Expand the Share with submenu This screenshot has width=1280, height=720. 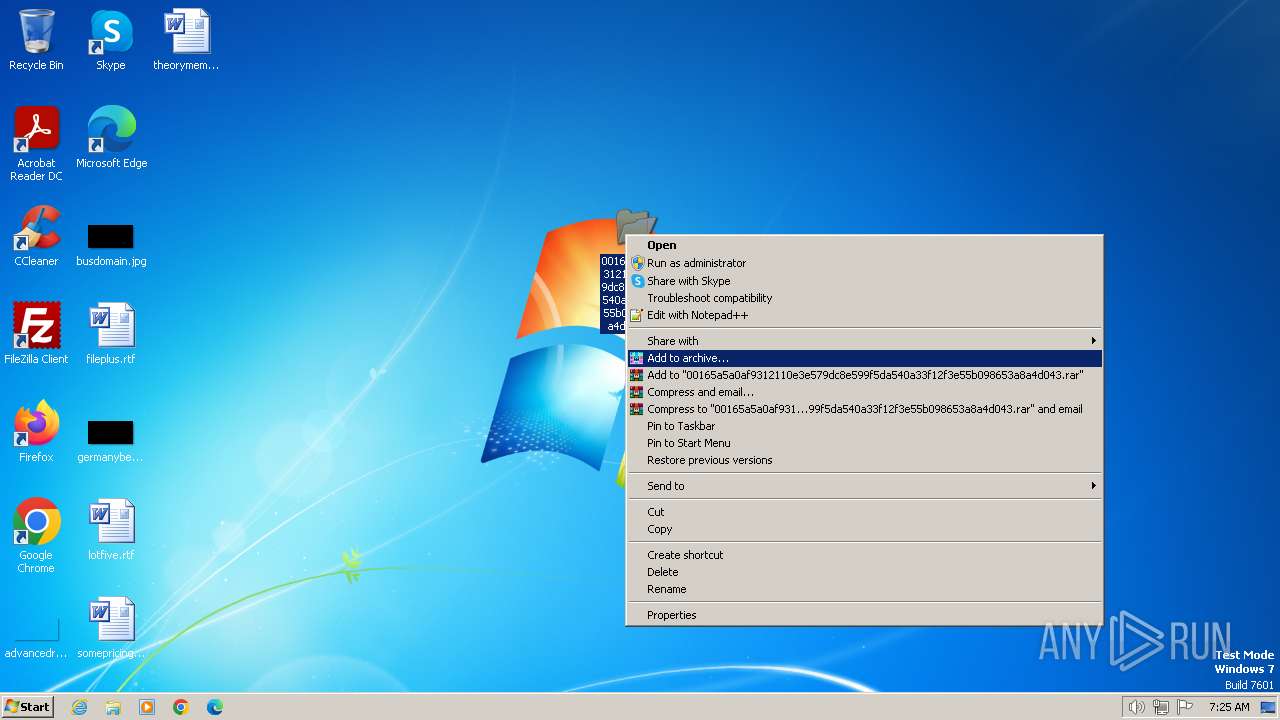coord(864,341)
